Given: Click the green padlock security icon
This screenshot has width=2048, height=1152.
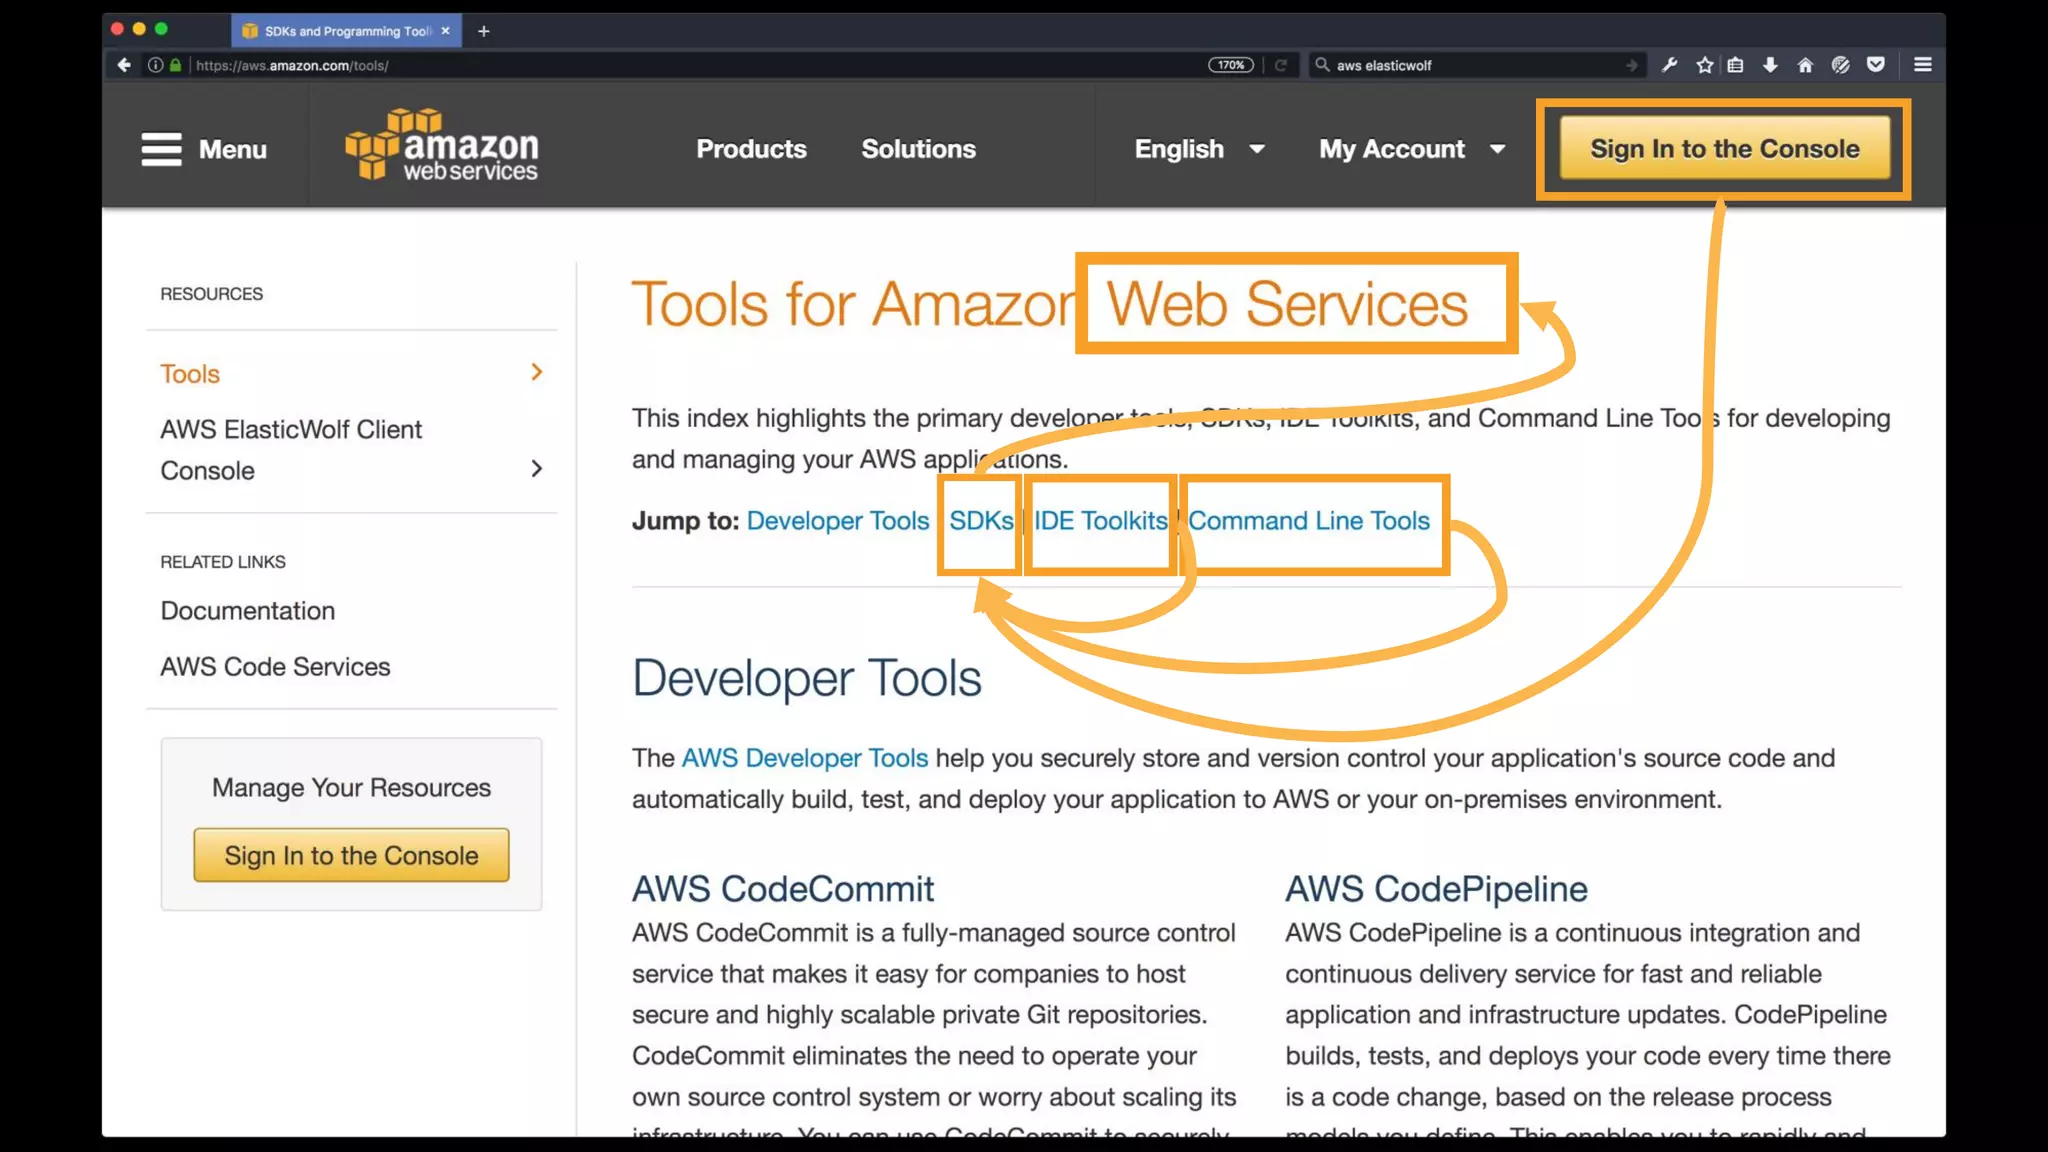Looking at the screenshot, I should (x=175, y=65).
